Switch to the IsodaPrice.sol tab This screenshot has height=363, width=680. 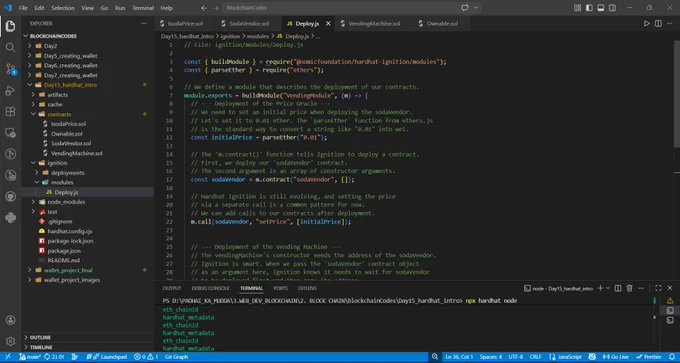click(x=185, y=23)
